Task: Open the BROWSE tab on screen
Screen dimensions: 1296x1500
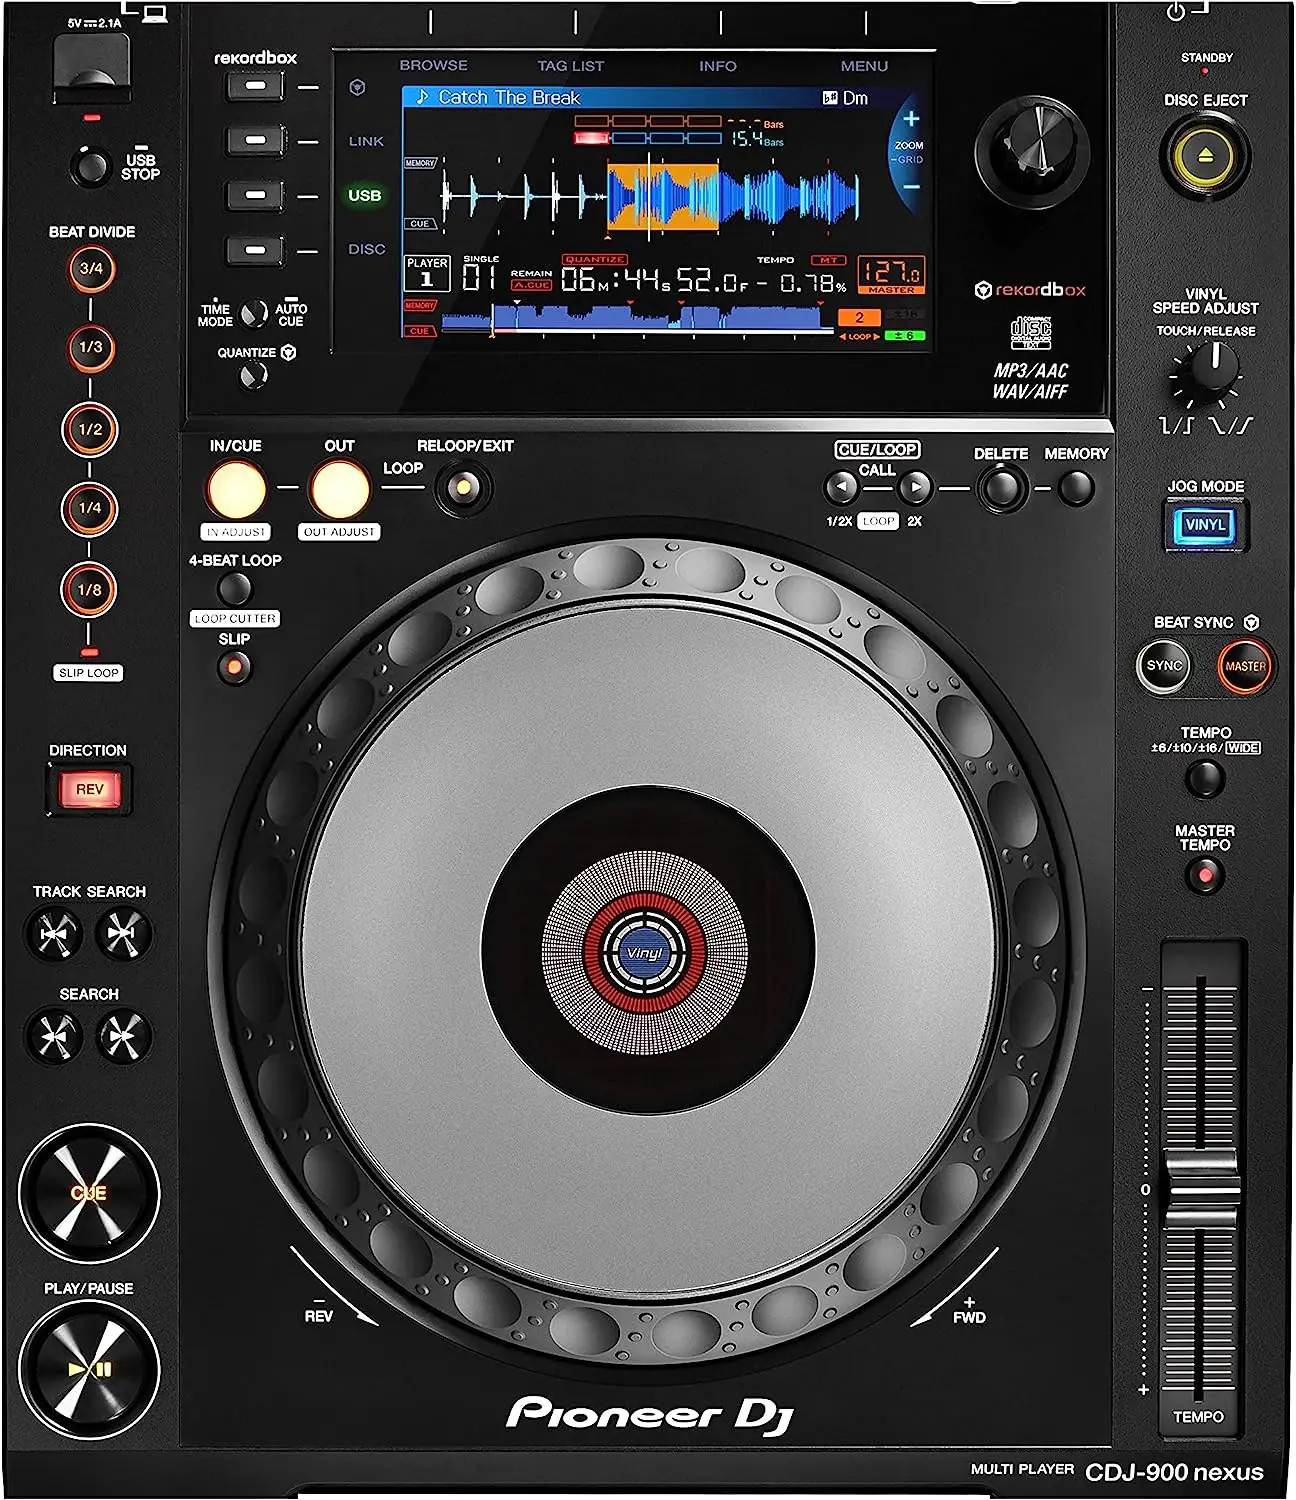Action: [433, 65]
